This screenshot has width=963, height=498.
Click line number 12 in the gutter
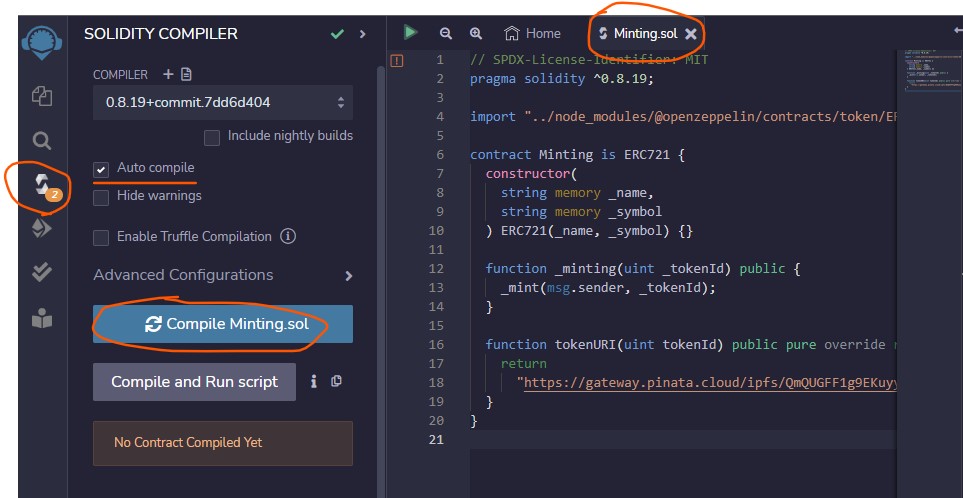[436, 268]
